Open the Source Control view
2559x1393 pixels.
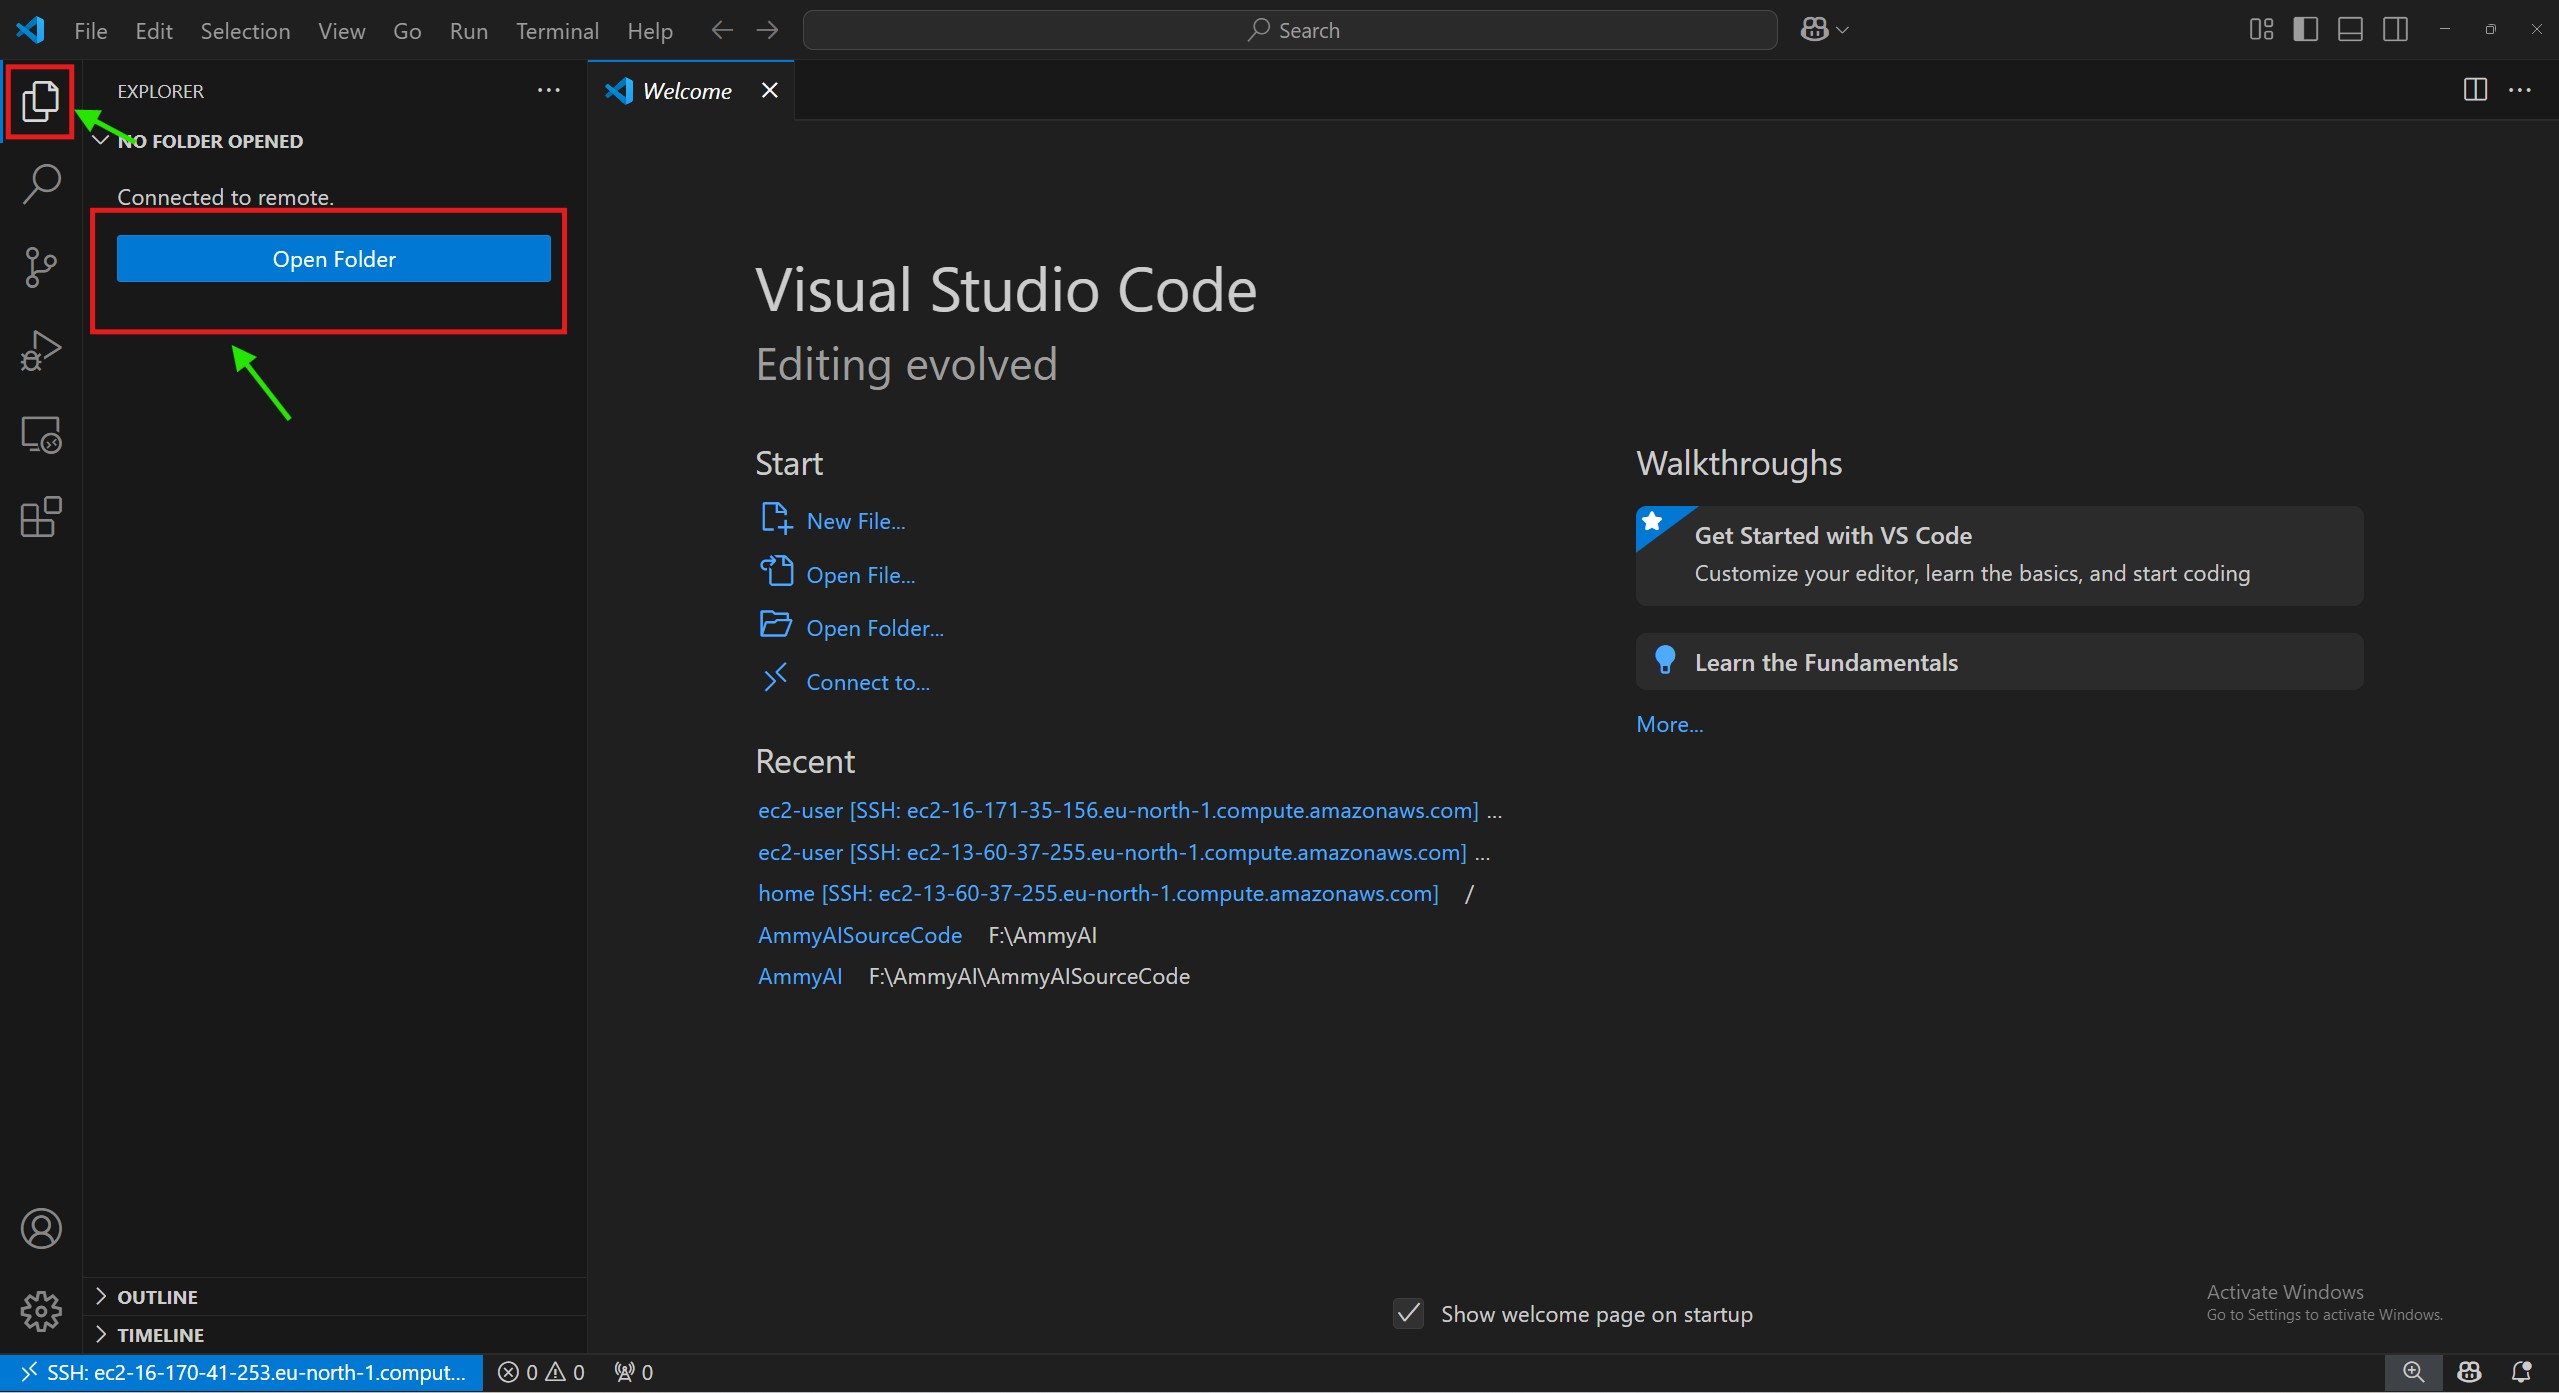pyautogui.click(x=41, y=267)
